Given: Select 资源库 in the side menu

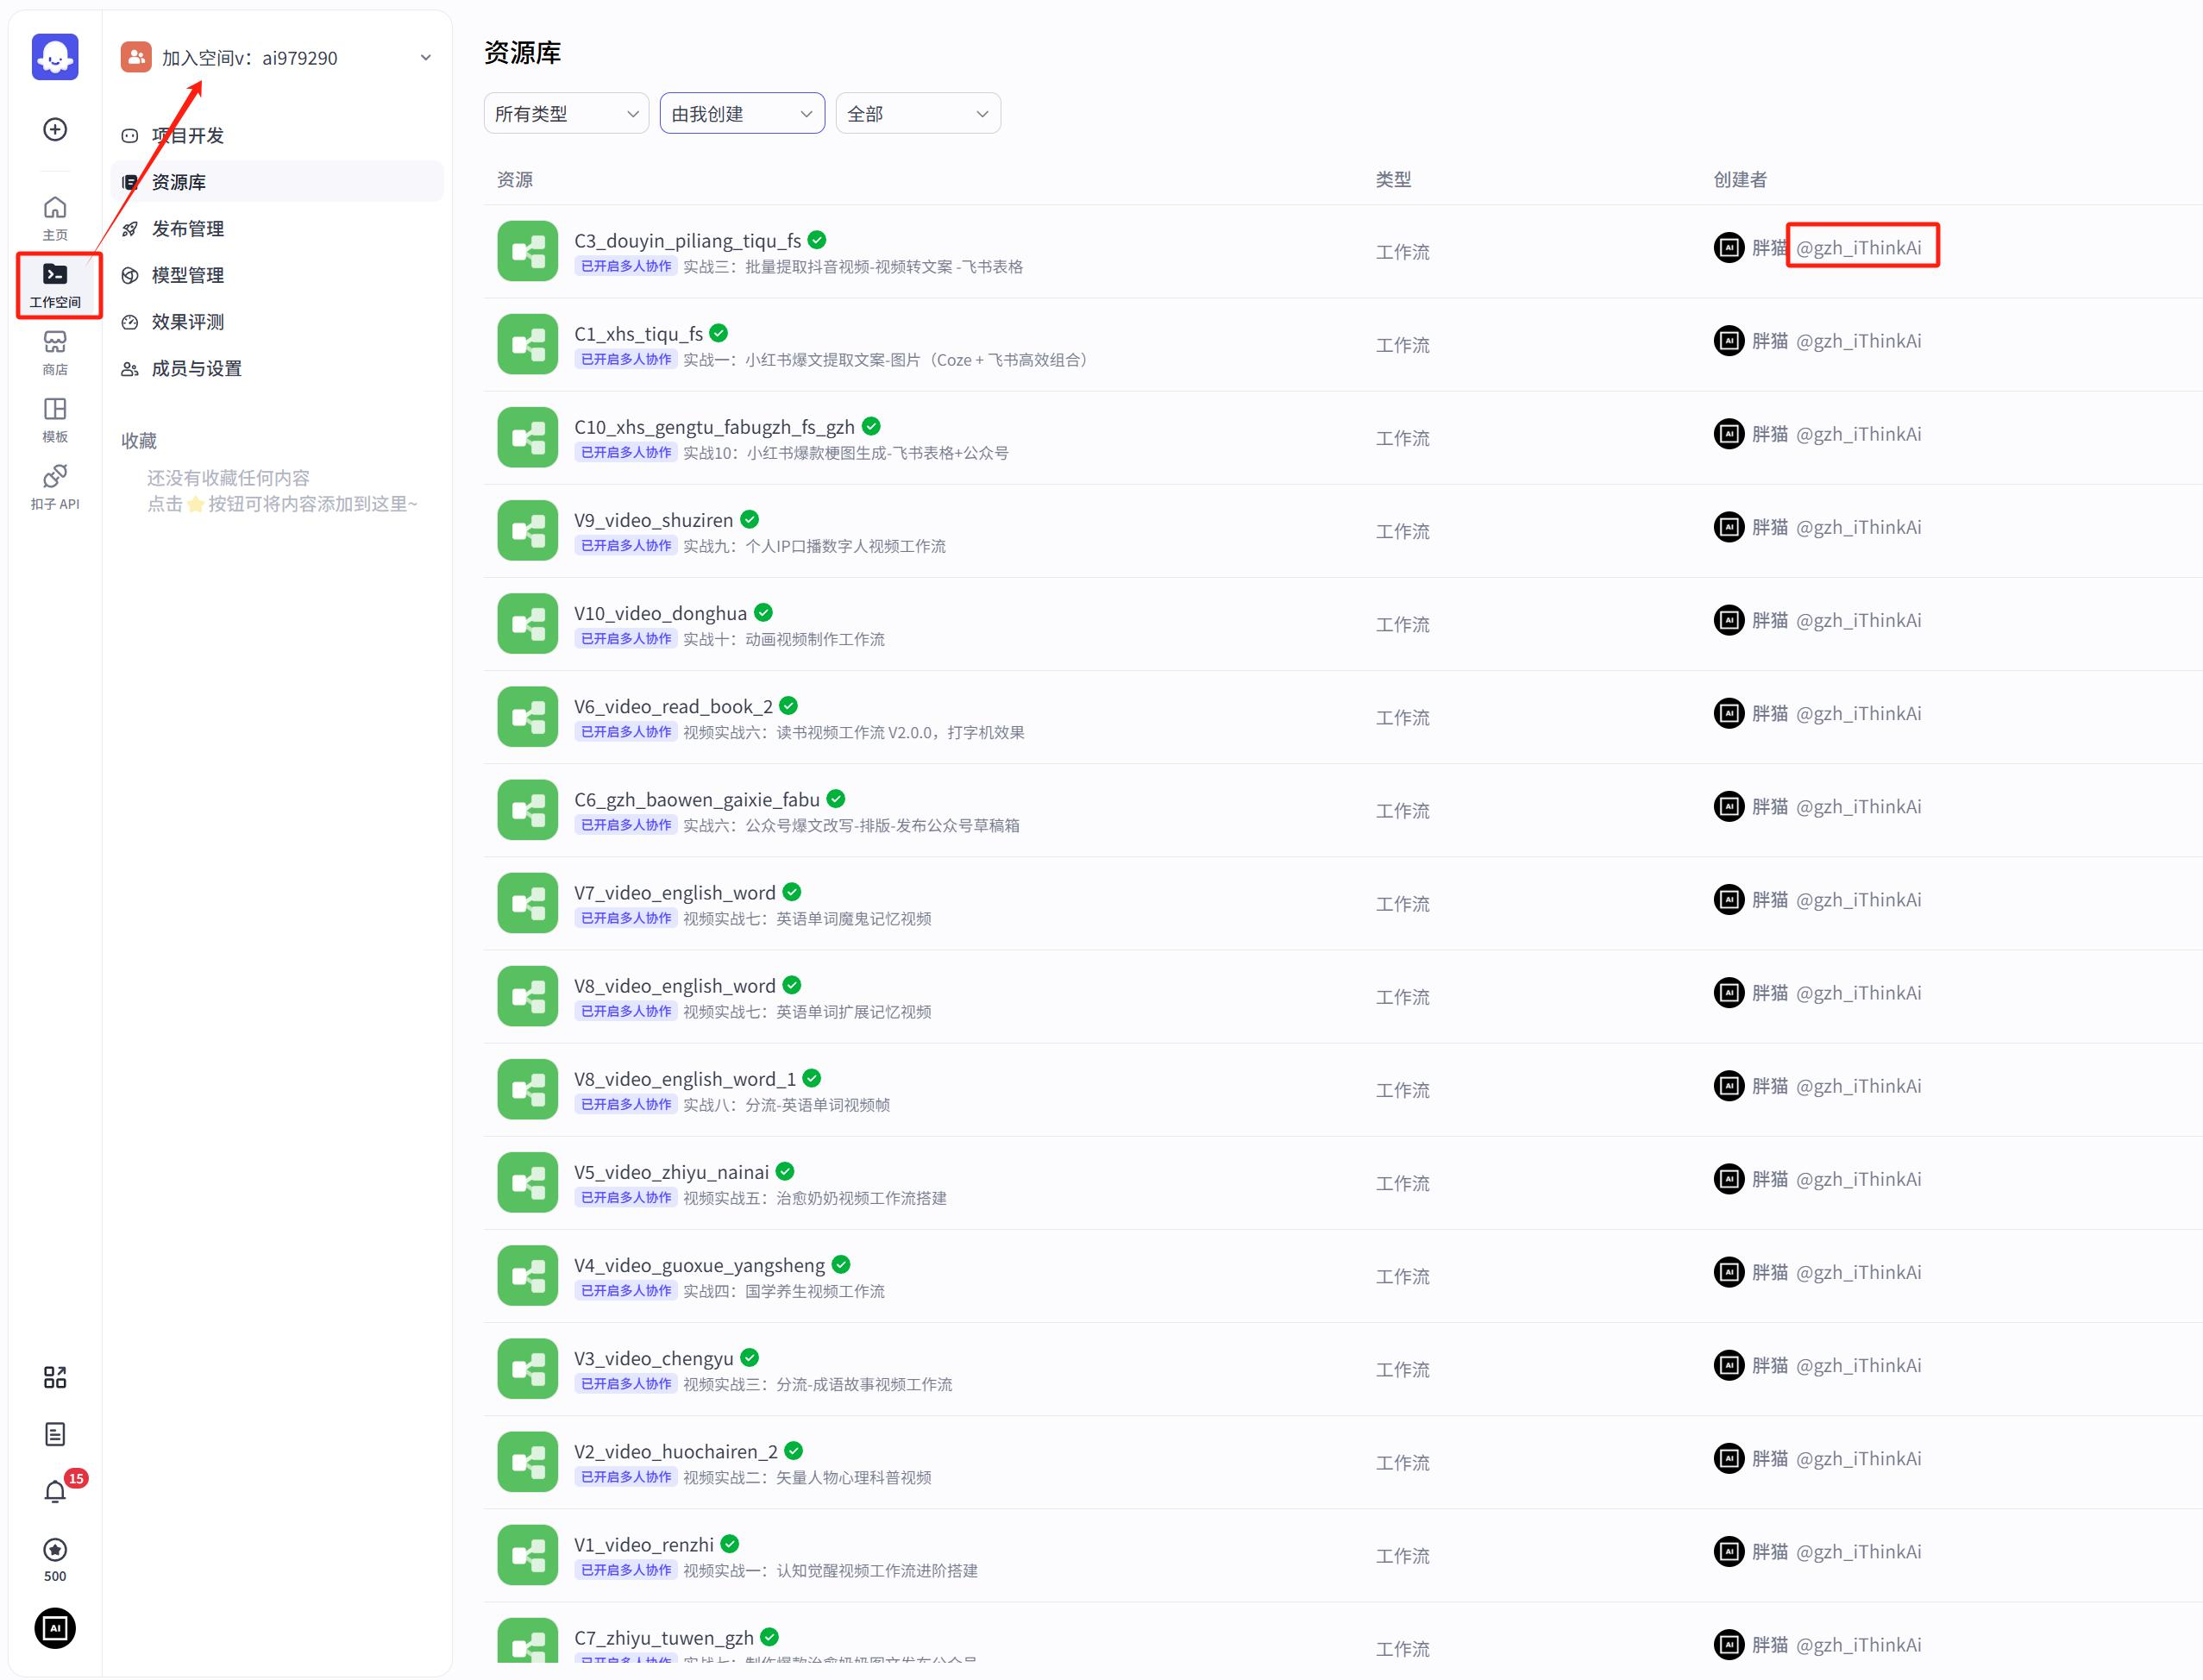Looking at the screenshot, I should click(x=277, y=181).
